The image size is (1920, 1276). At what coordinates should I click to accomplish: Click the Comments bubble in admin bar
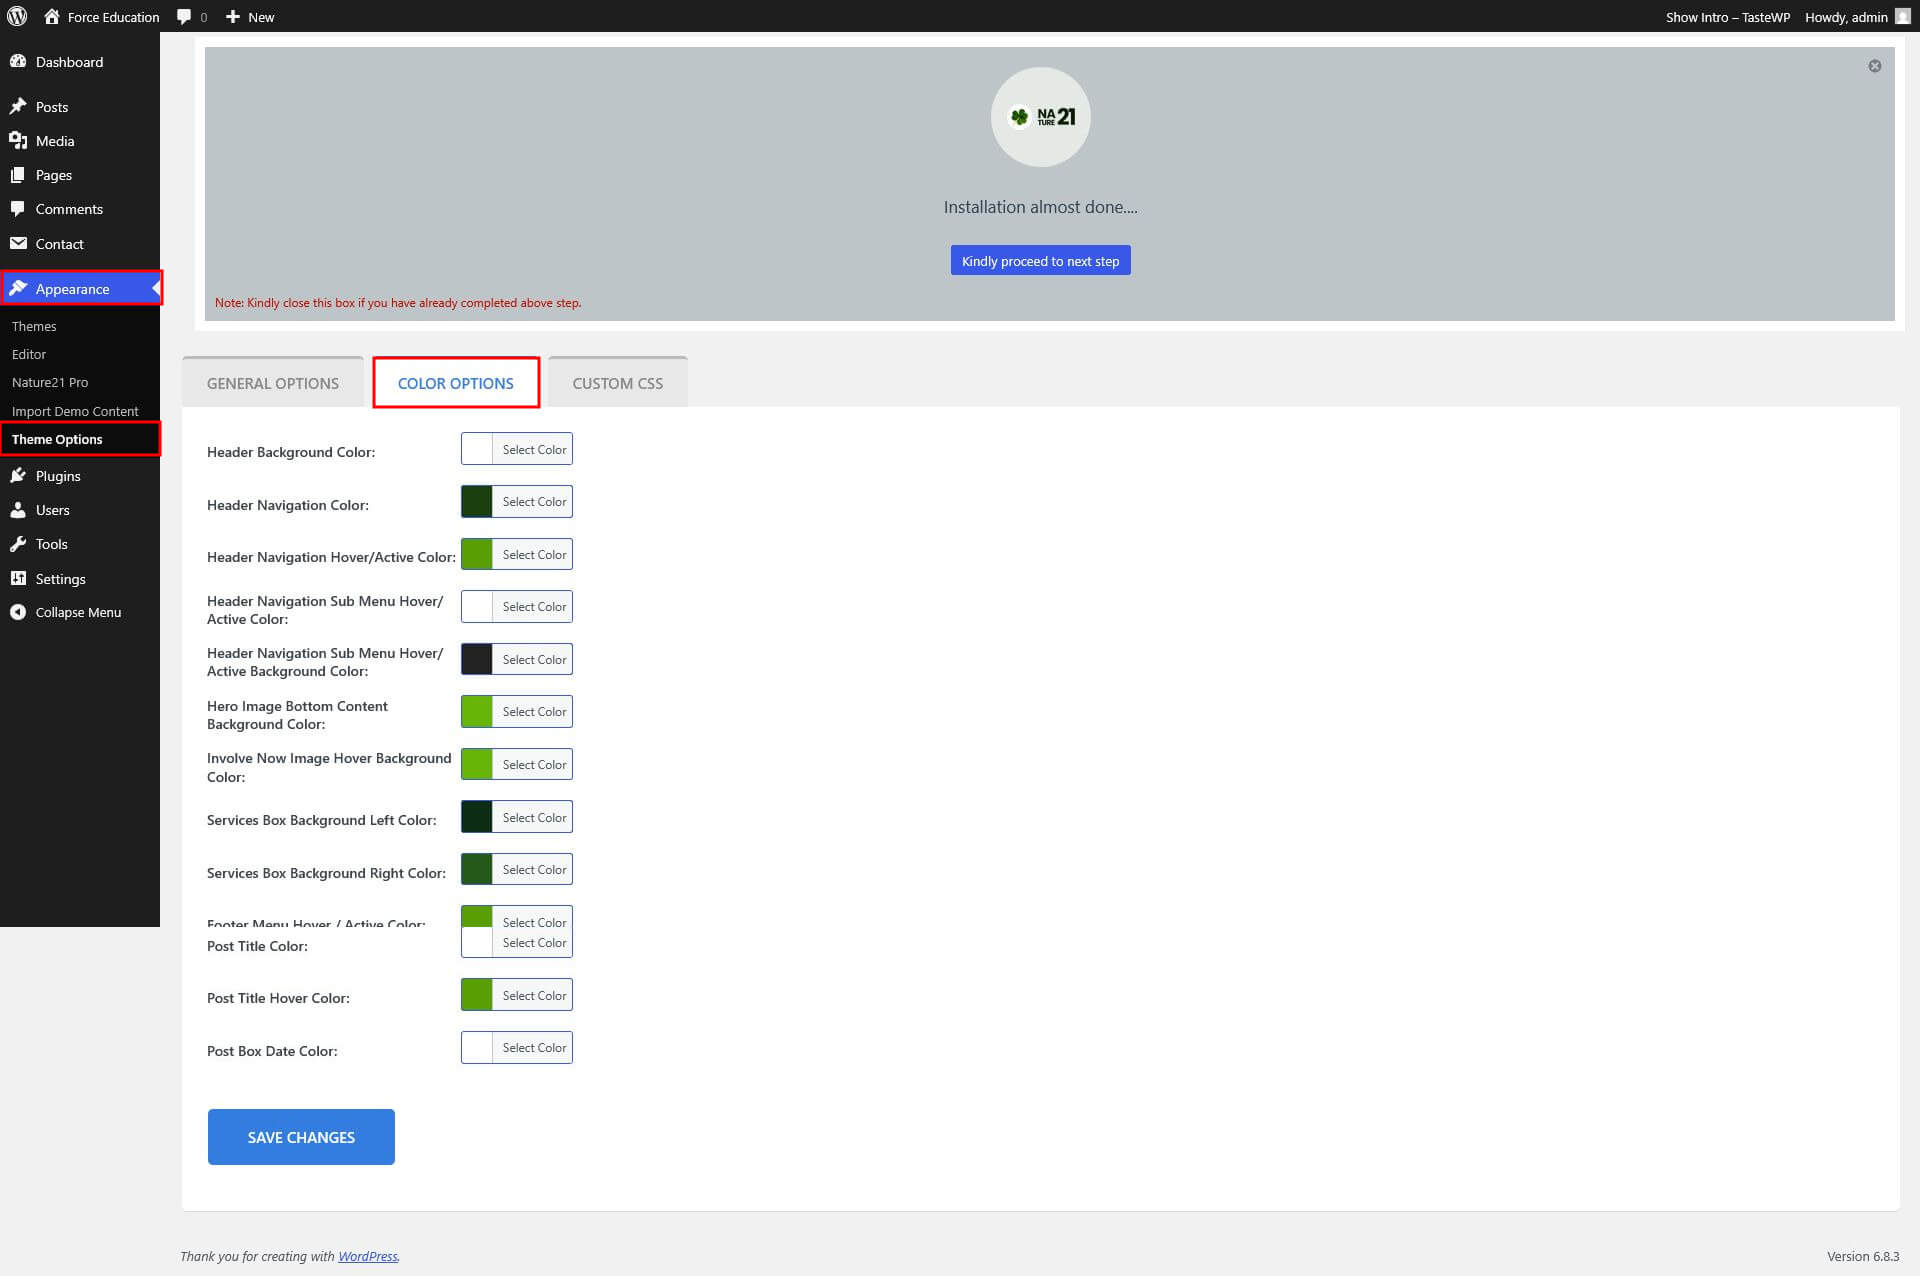tap(184, 17)
